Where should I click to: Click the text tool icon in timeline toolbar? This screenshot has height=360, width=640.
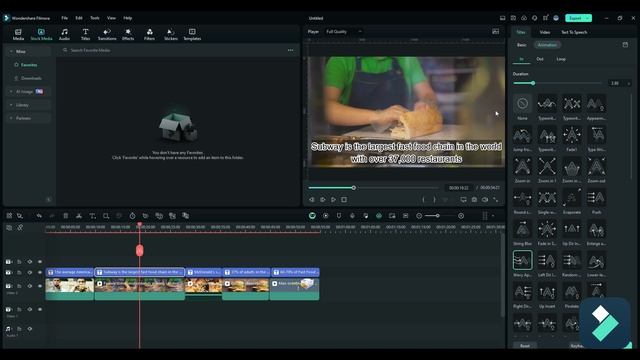pos(92,216)
